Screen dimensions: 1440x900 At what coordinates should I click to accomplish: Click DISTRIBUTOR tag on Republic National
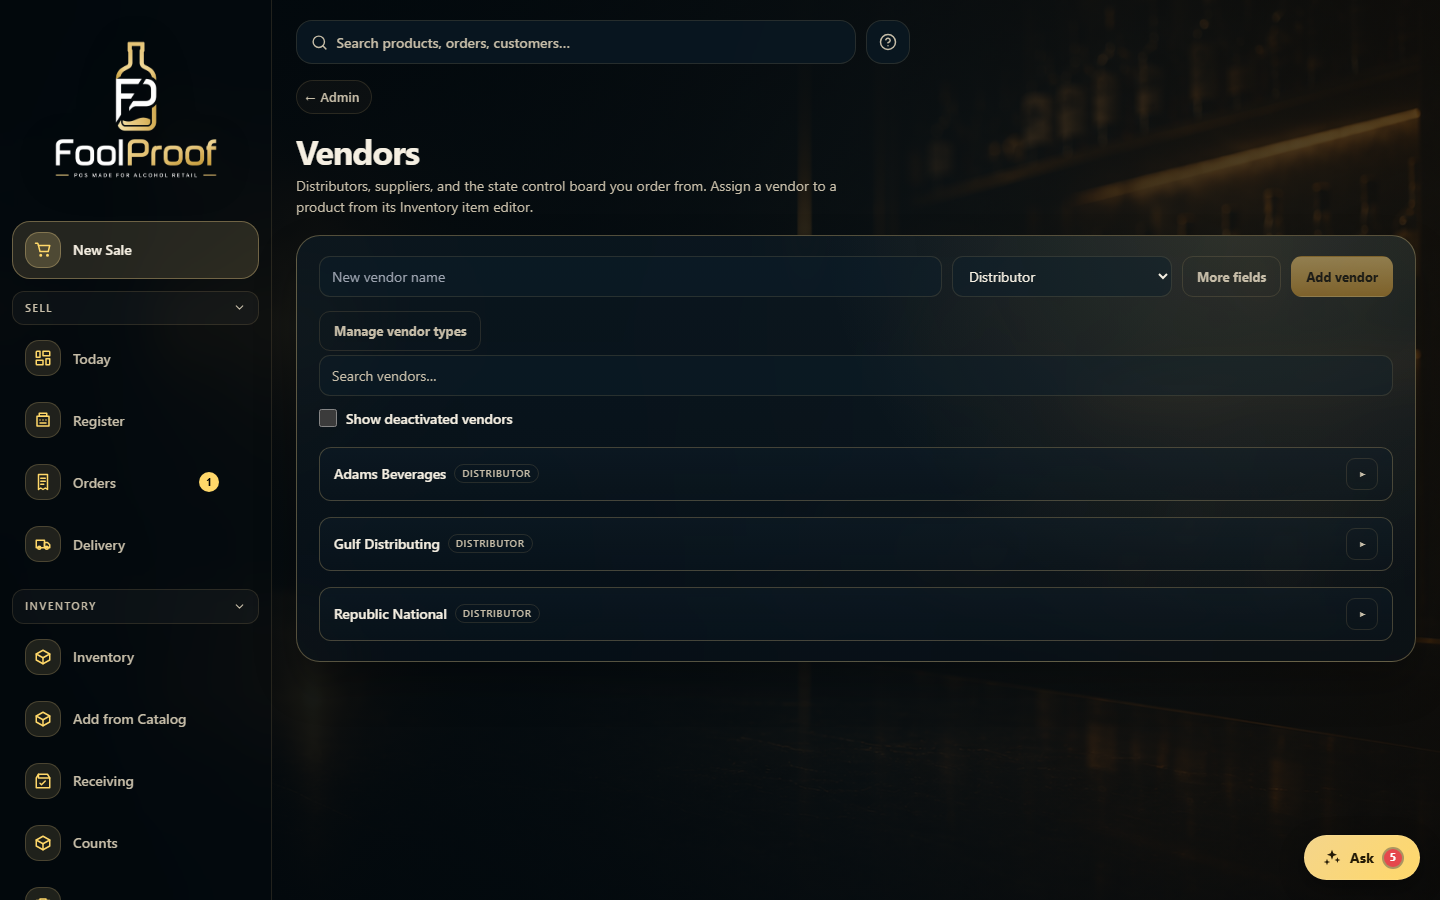click(497, 614)
